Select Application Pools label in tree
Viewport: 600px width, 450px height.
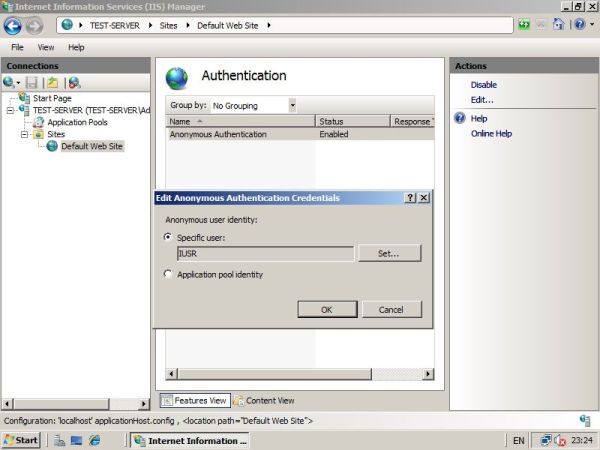[x=77, y=122]
